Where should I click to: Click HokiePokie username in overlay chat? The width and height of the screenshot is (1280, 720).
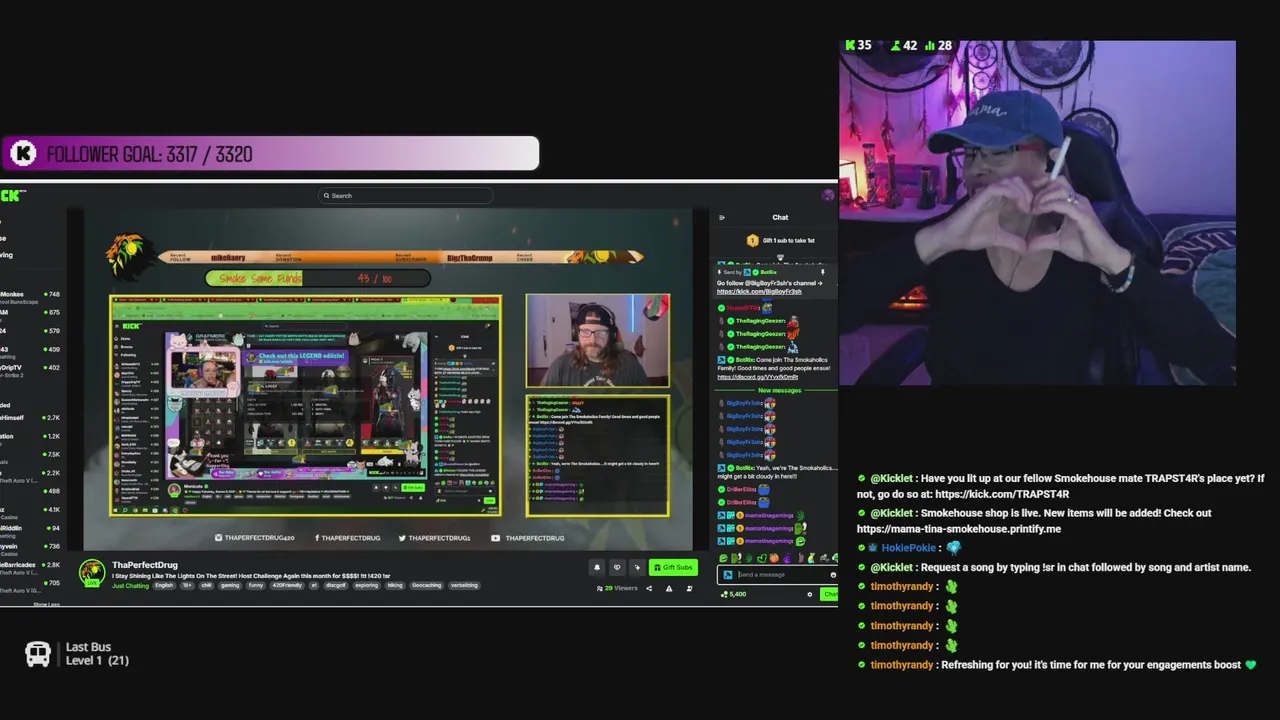(x=908, y=548)
